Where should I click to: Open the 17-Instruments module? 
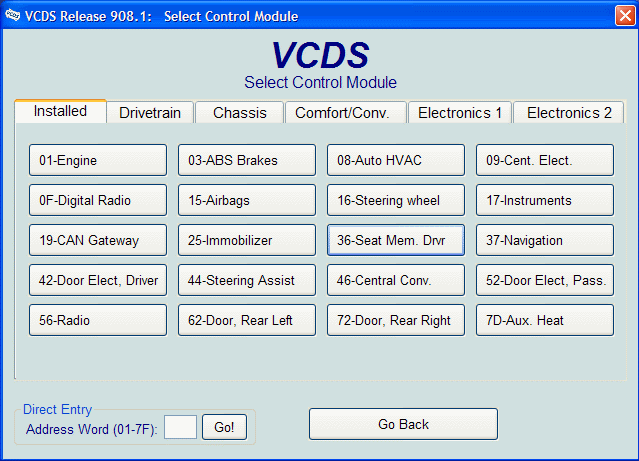tap(545, 200)
